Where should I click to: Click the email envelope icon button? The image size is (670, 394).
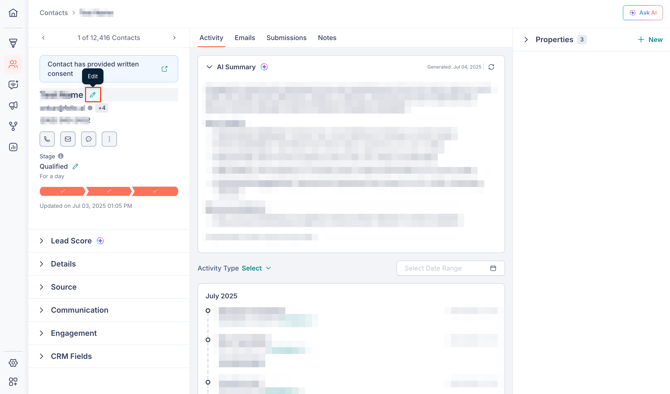tap(68, 139)
